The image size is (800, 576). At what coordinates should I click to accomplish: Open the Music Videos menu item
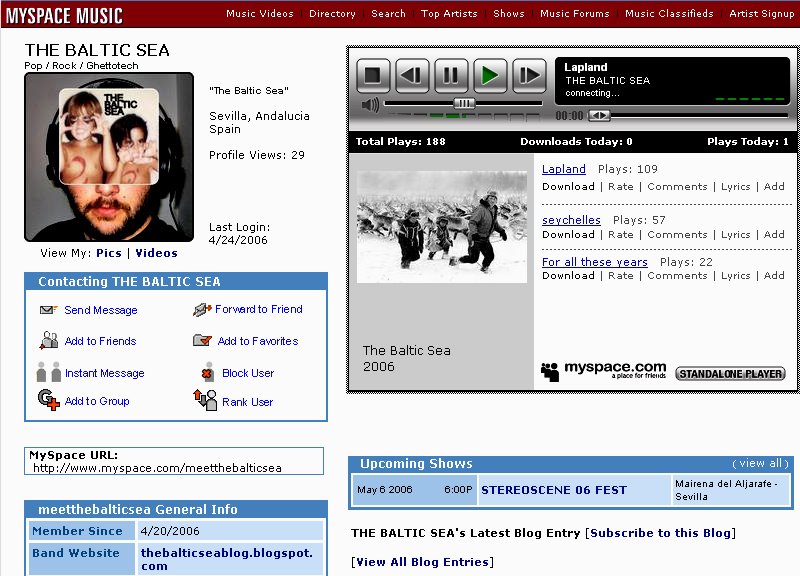pyautogui.click(x=260, y=14)
